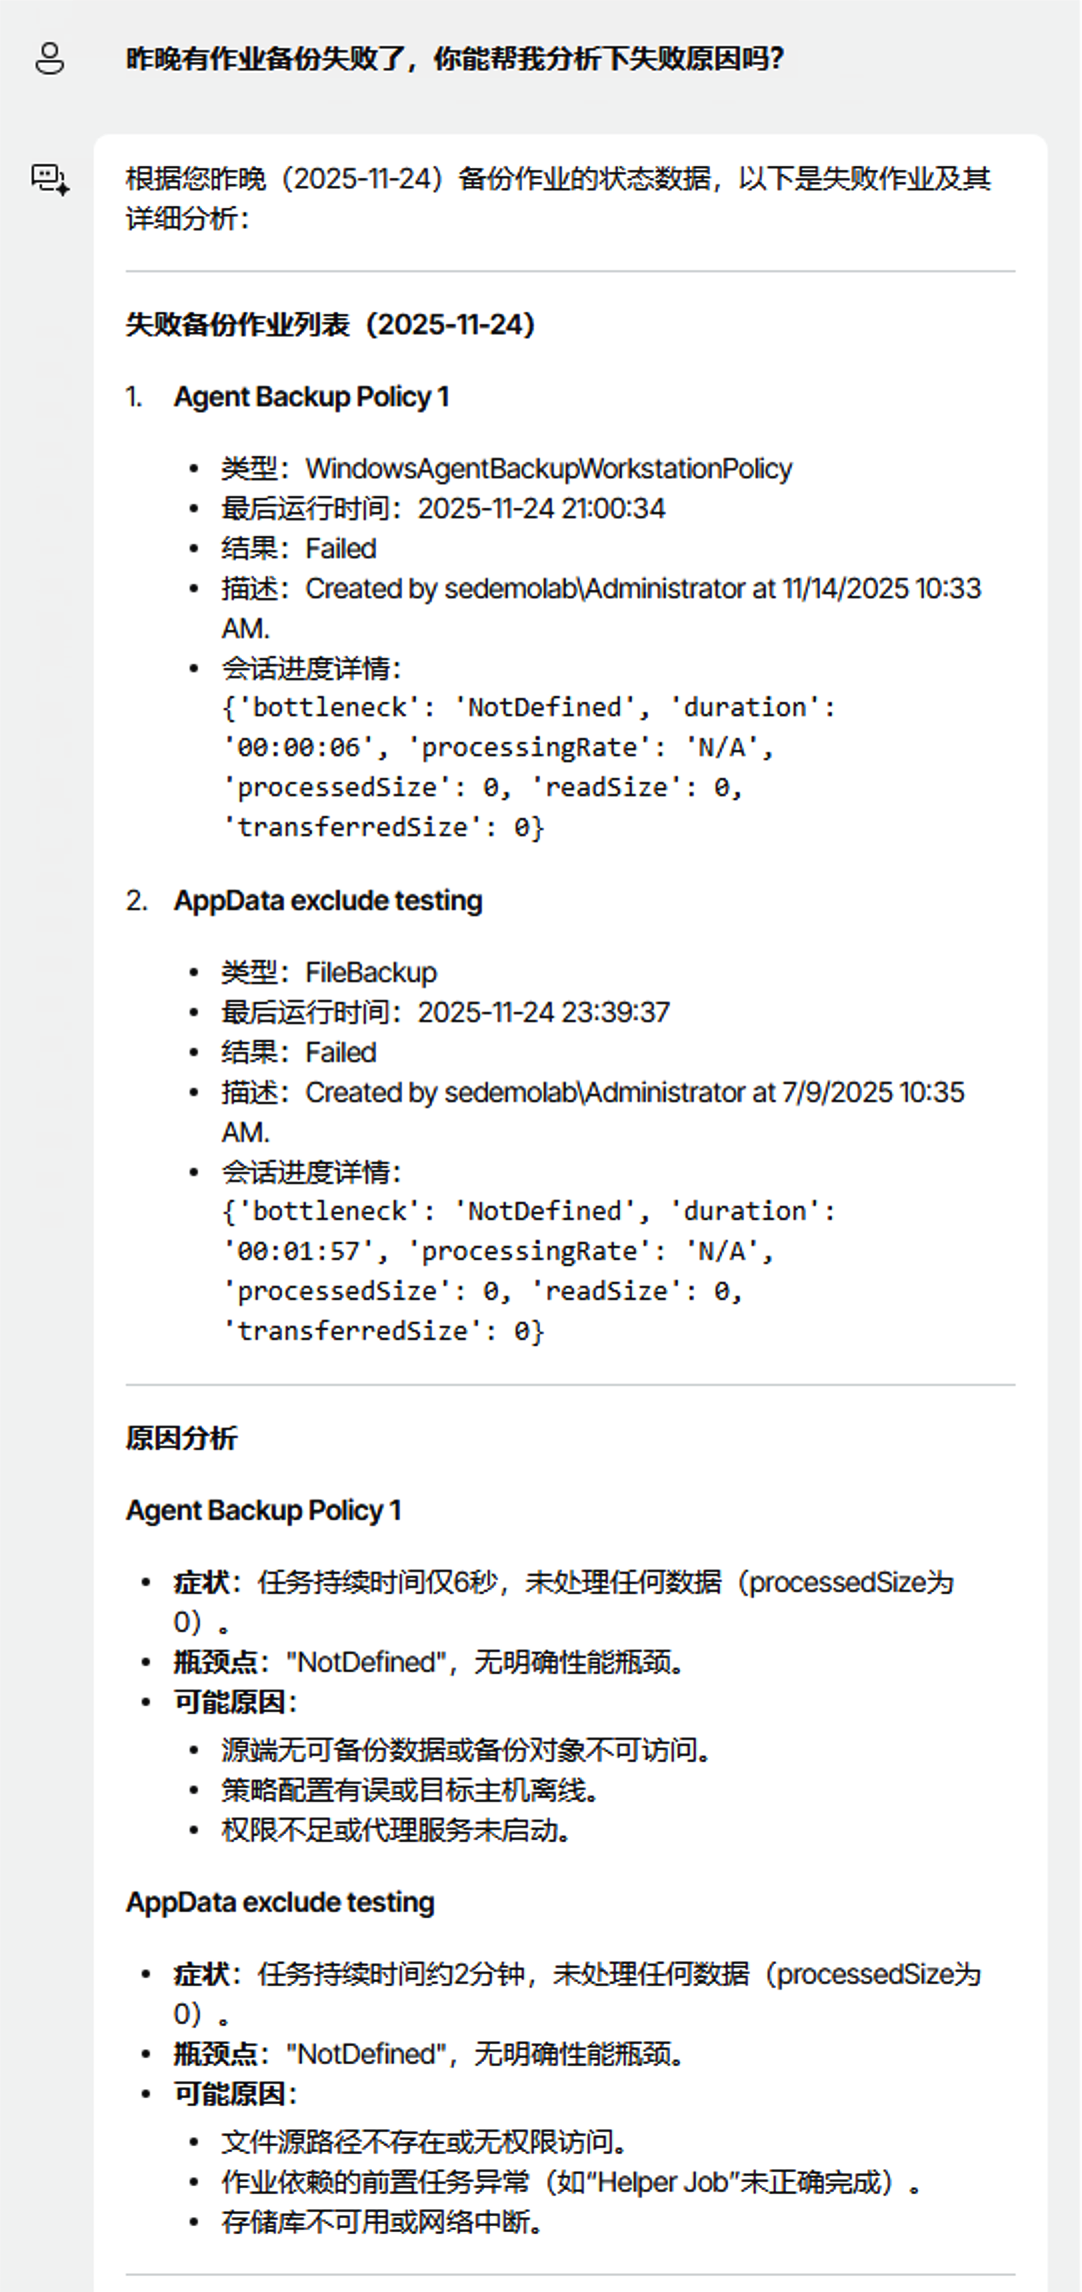
Task: Click the code block with duration 00:01:57
Action: pos(528,1271)
